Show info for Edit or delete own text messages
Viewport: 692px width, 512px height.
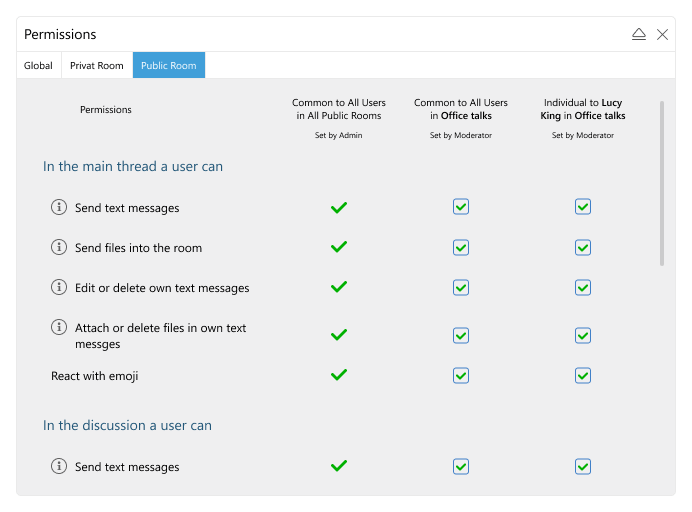(59, 287)
